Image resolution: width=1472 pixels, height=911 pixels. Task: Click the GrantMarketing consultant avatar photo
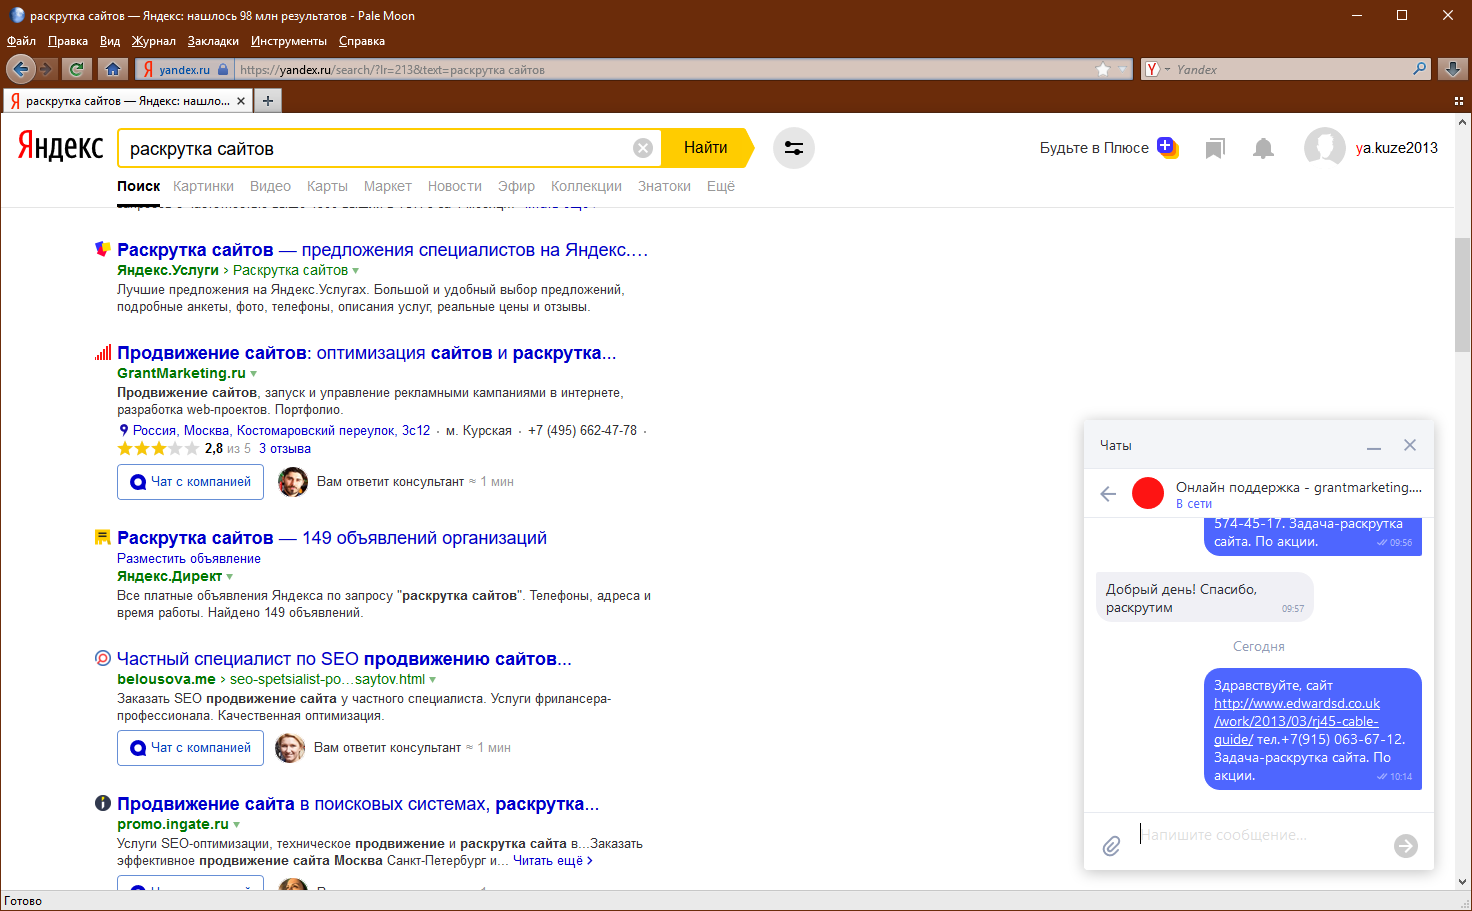(293, 482)
